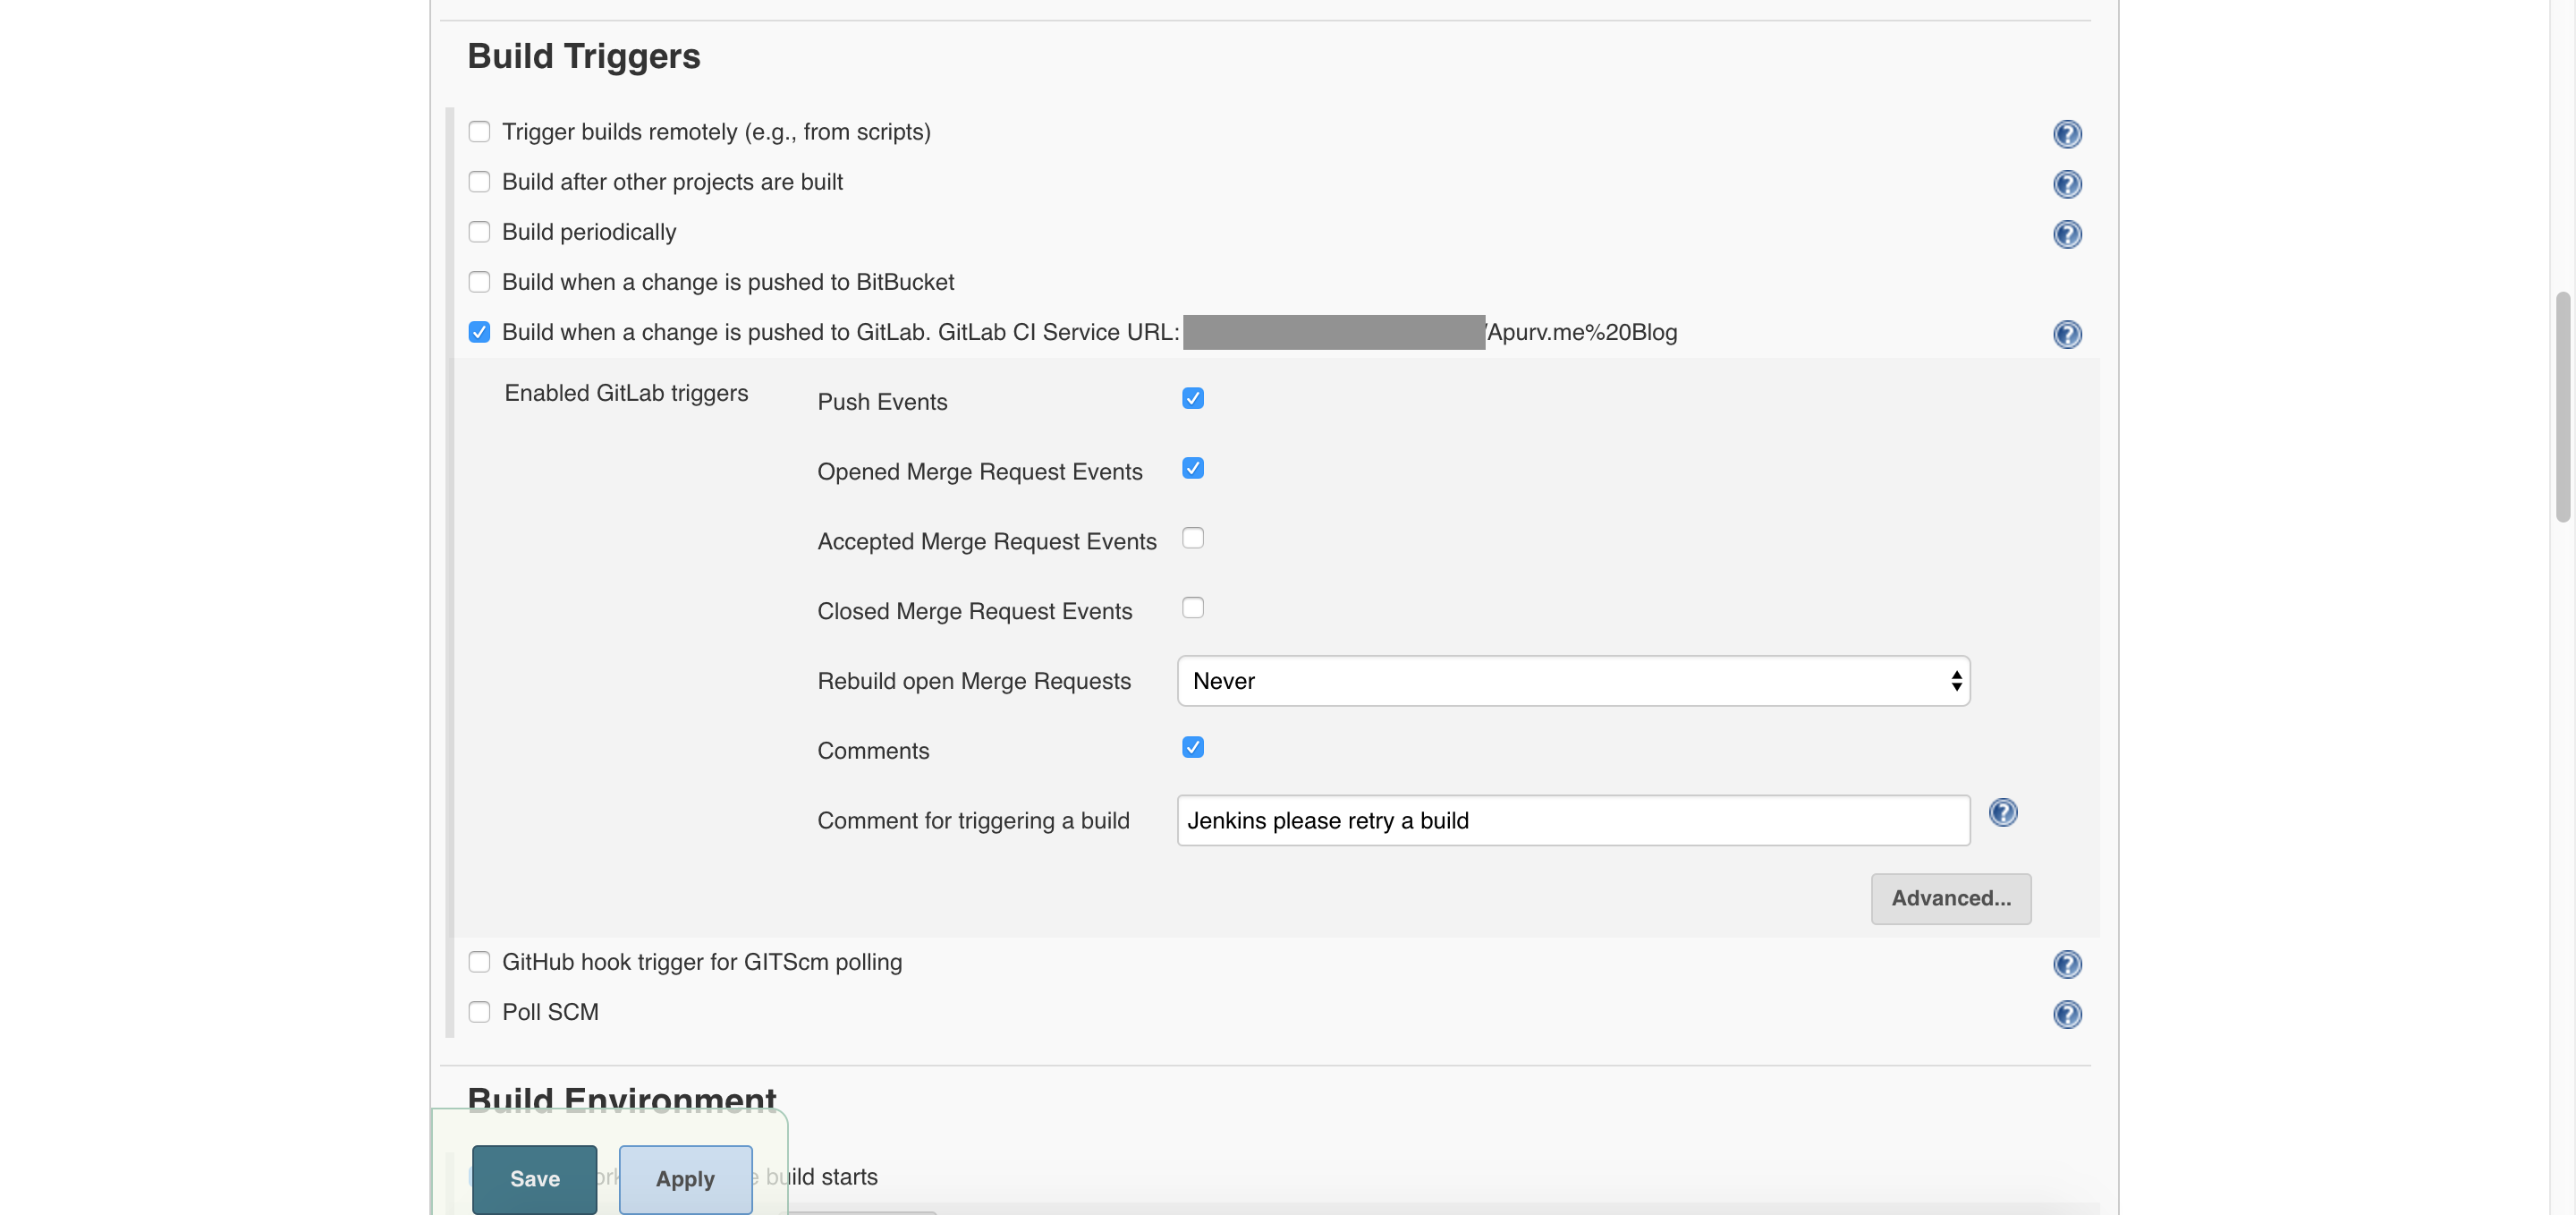Check Closed Merge Request Events

1192,608
